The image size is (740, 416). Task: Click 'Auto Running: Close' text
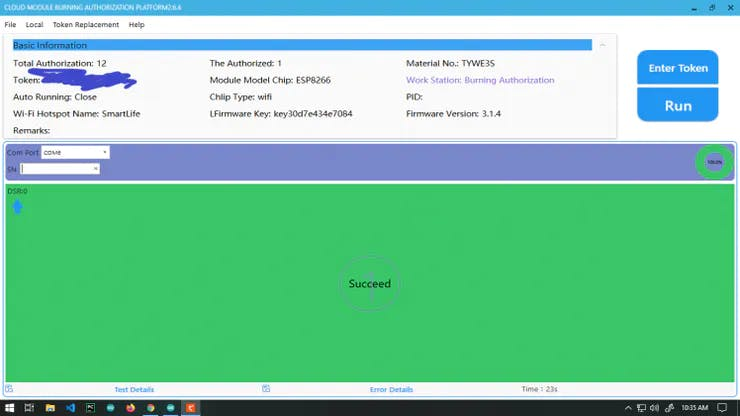(55, 97)
